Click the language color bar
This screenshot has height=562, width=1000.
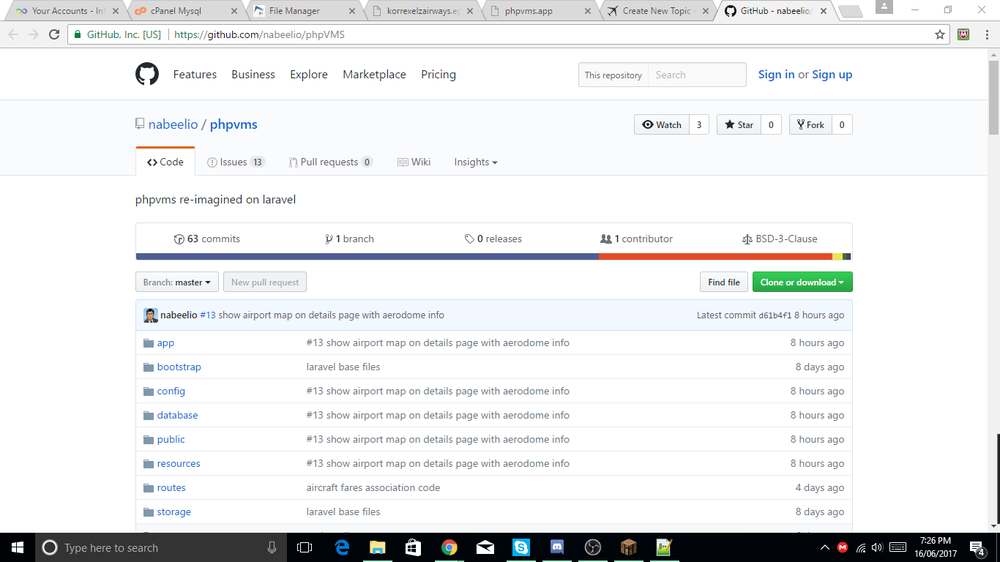(493, 256)
